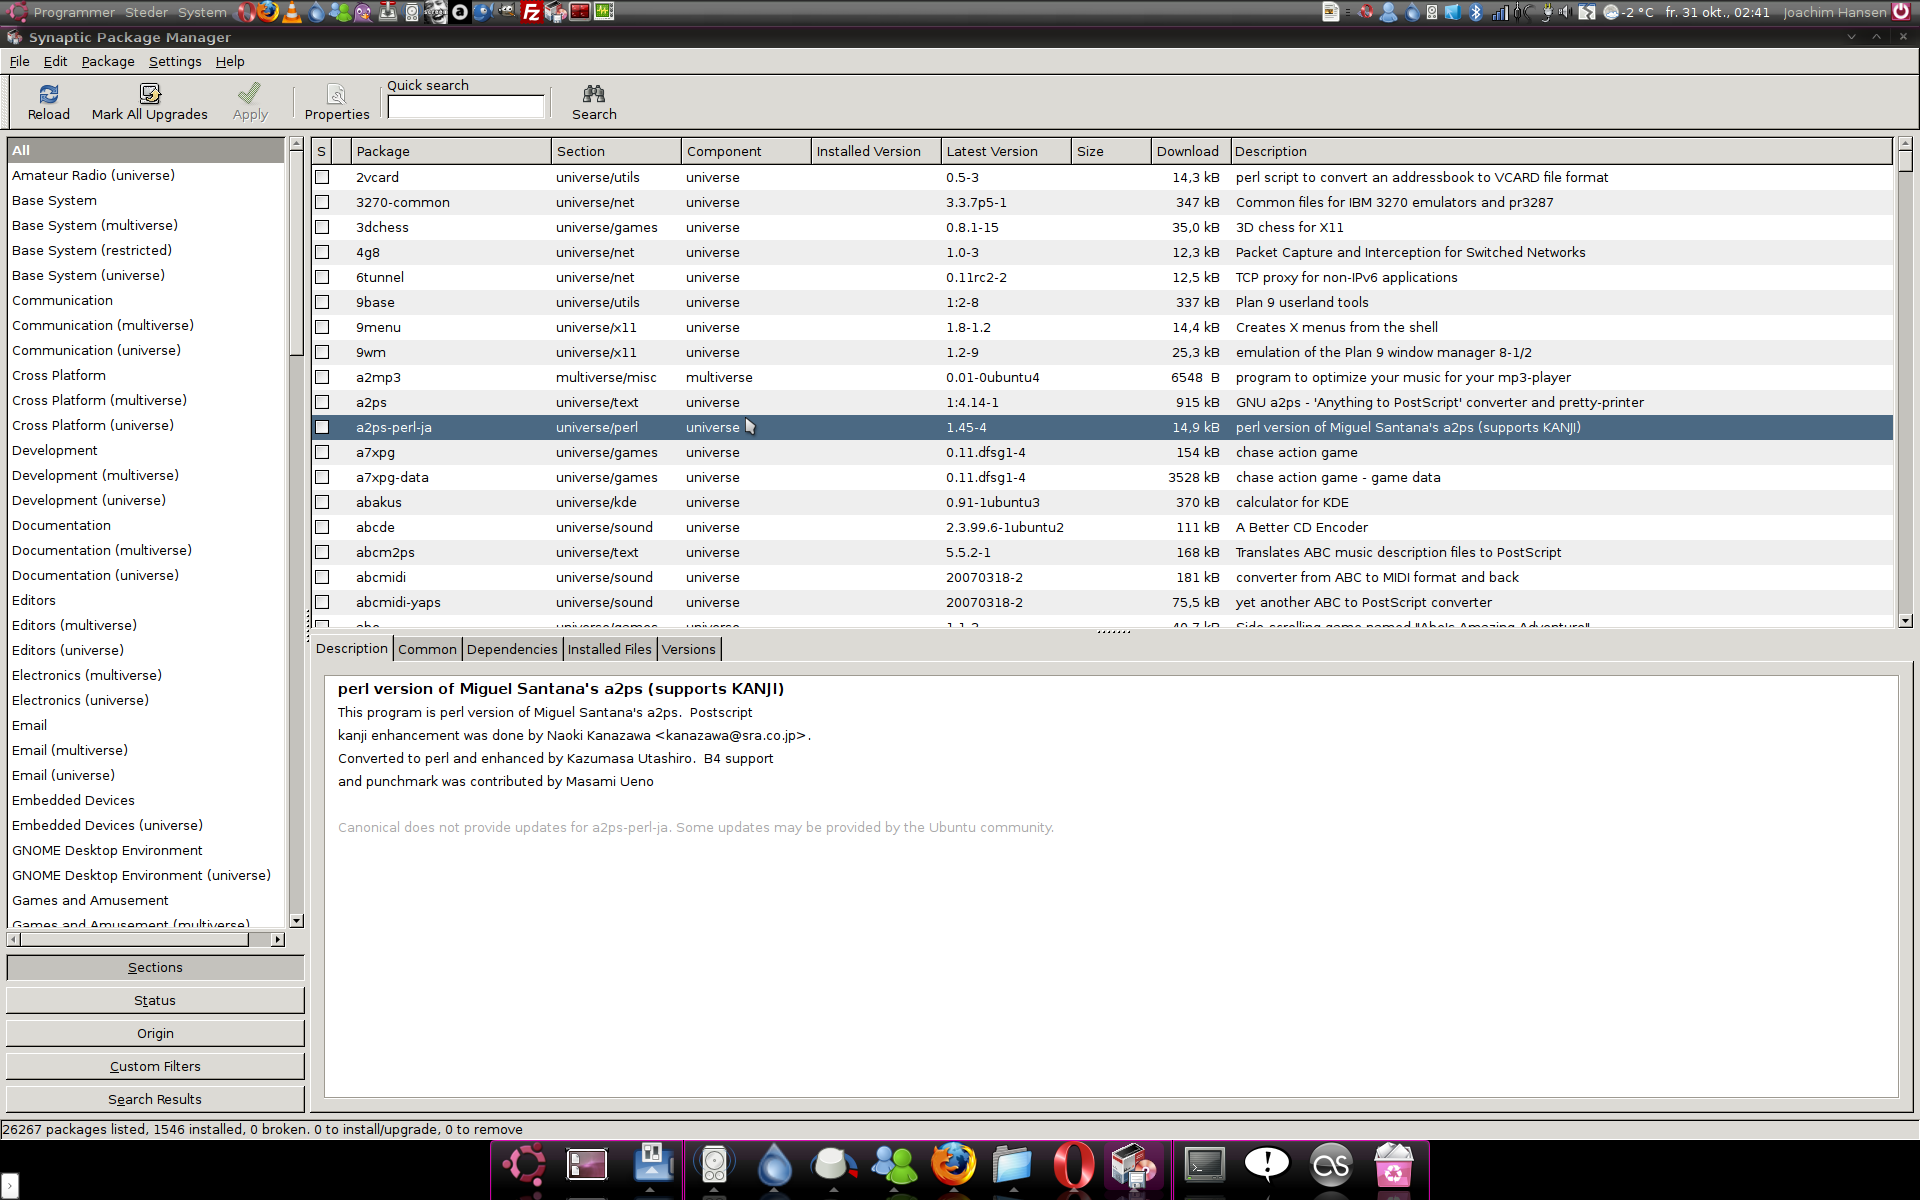
Task: Mark the abakus package checkbox
Action: [x=322, y=502]
